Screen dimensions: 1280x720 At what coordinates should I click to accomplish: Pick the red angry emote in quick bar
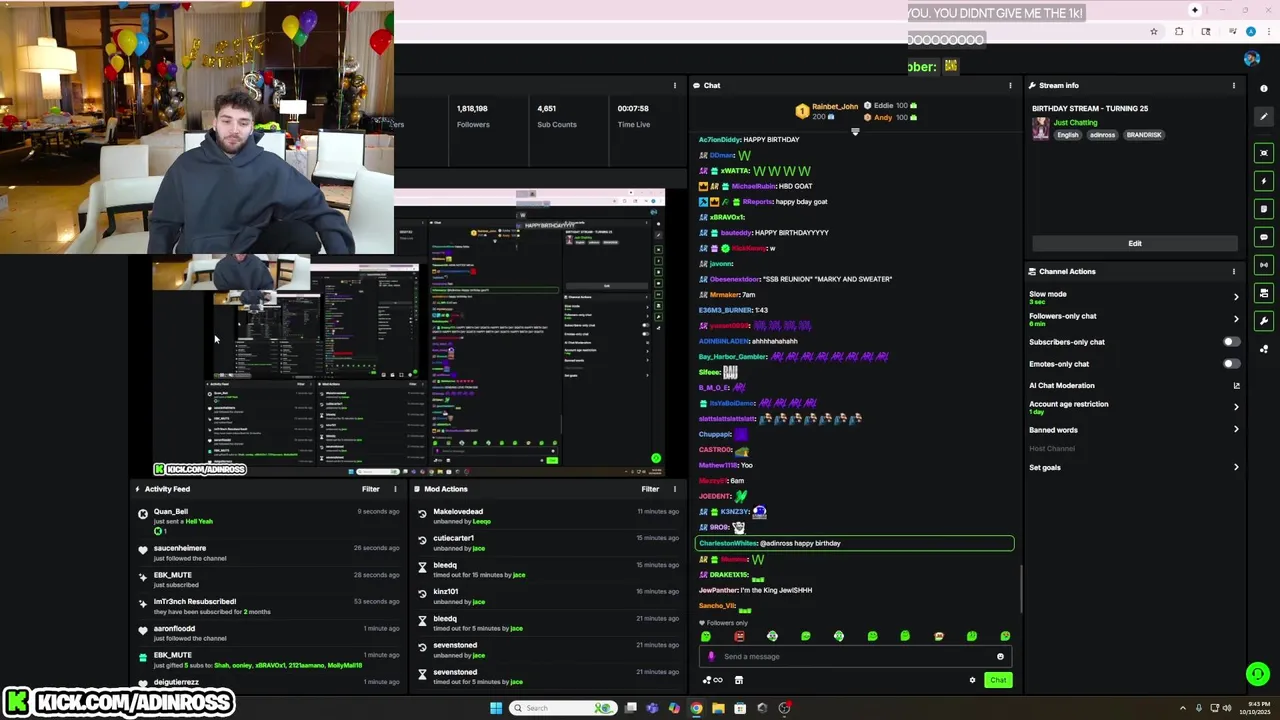(739, 636)
